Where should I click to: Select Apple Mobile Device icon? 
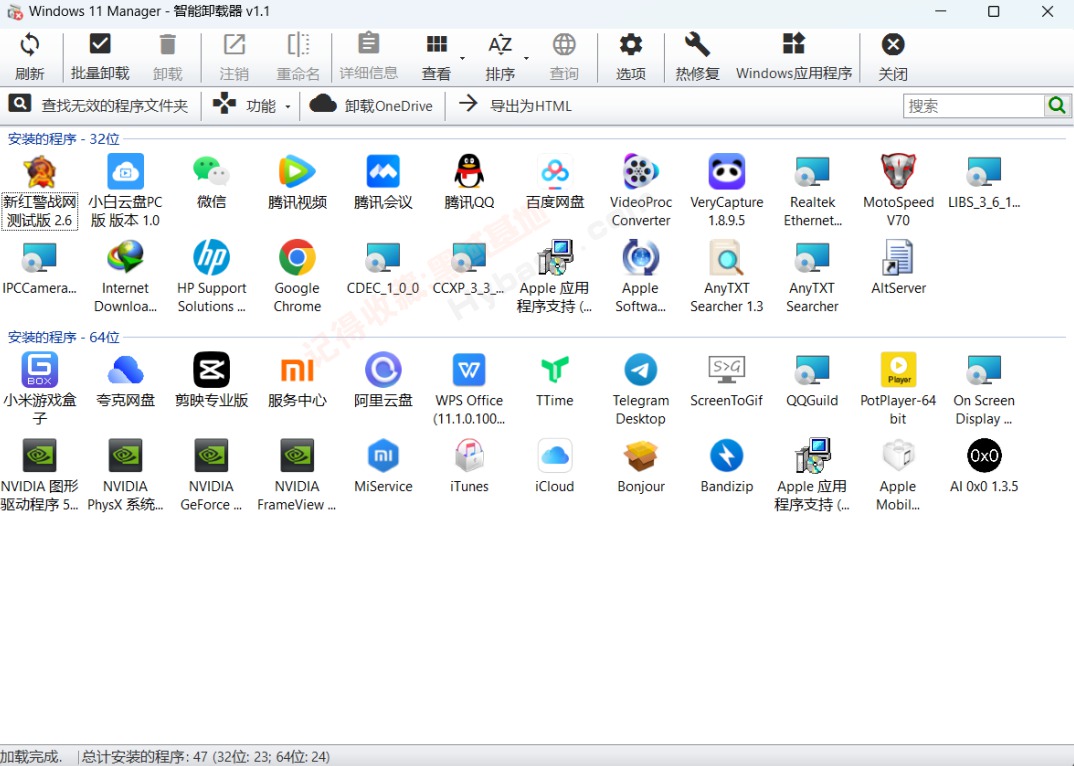pos(898,456)
